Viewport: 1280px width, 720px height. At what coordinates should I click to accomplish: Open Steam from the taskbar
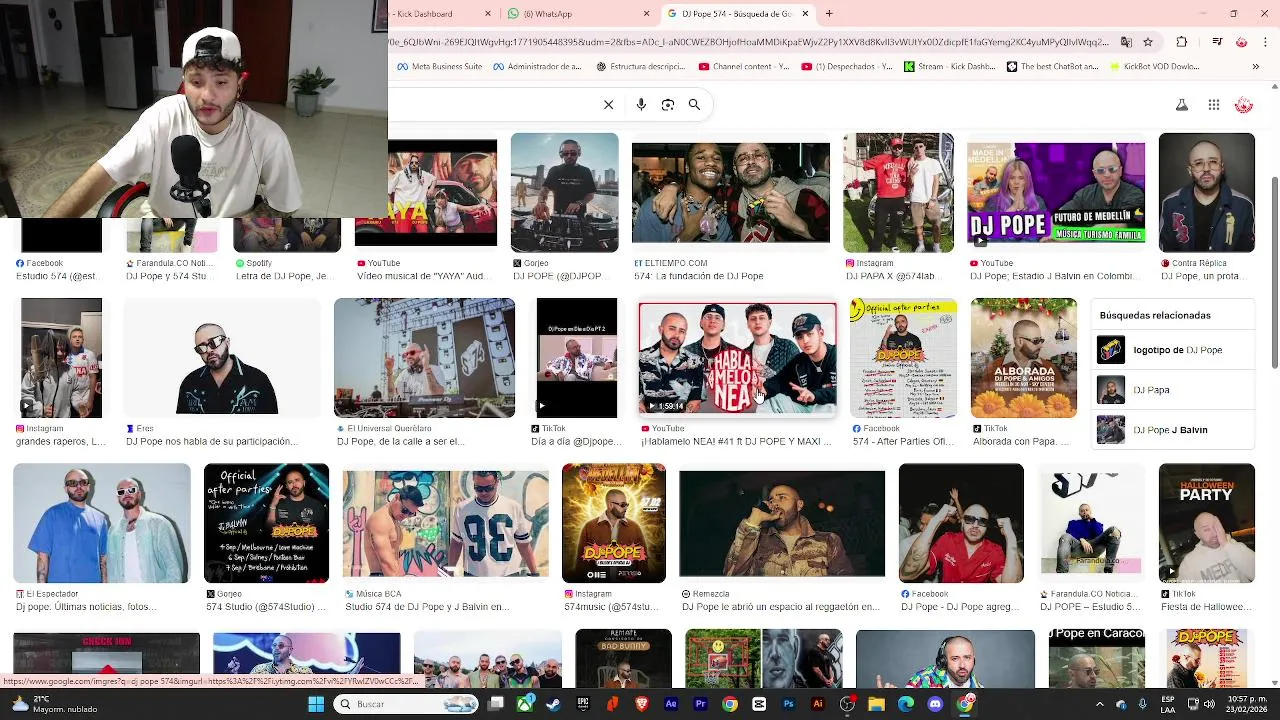pyautogui.click(x=554, y=704)
